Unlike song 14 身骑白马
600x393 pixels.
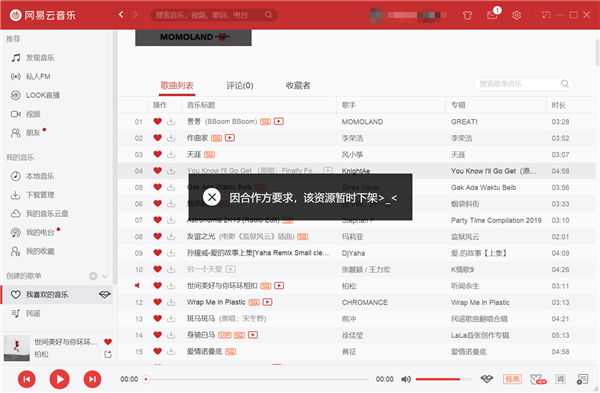tap(157, 335)
